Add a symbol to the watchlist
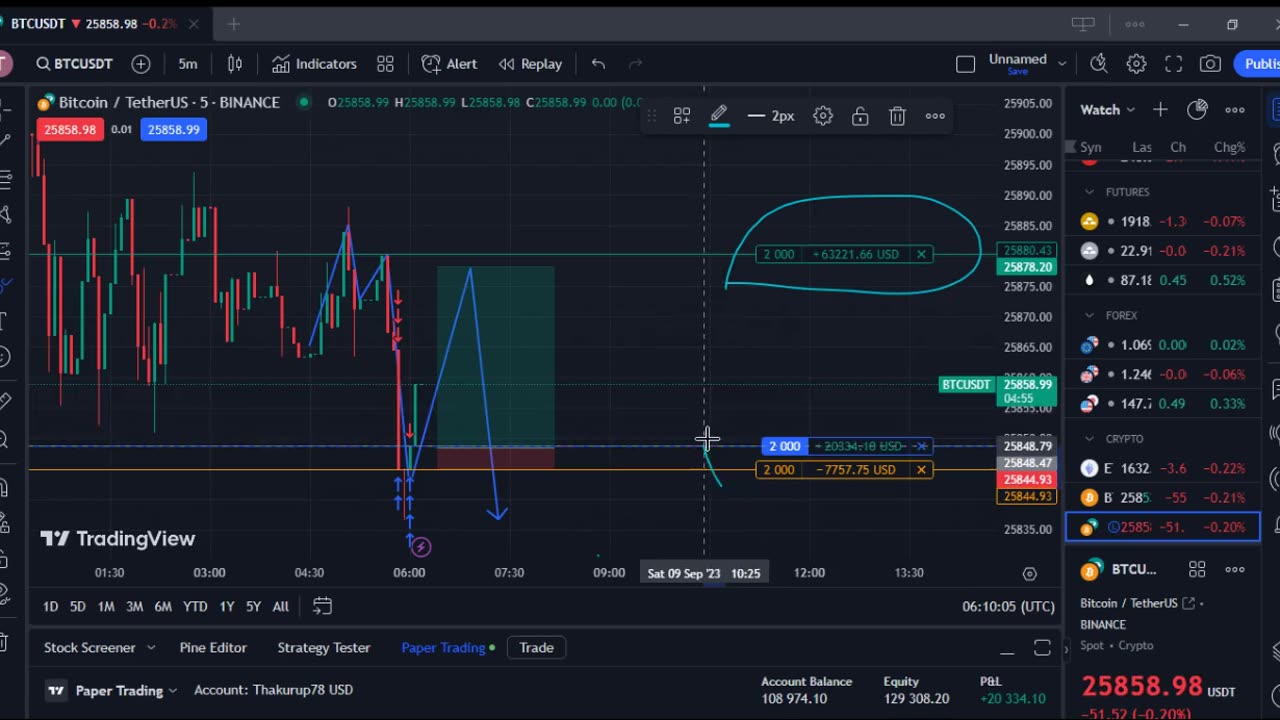Image resolution: width=1280 pixels, height=720 pixels. click(x=1160, y=110)
